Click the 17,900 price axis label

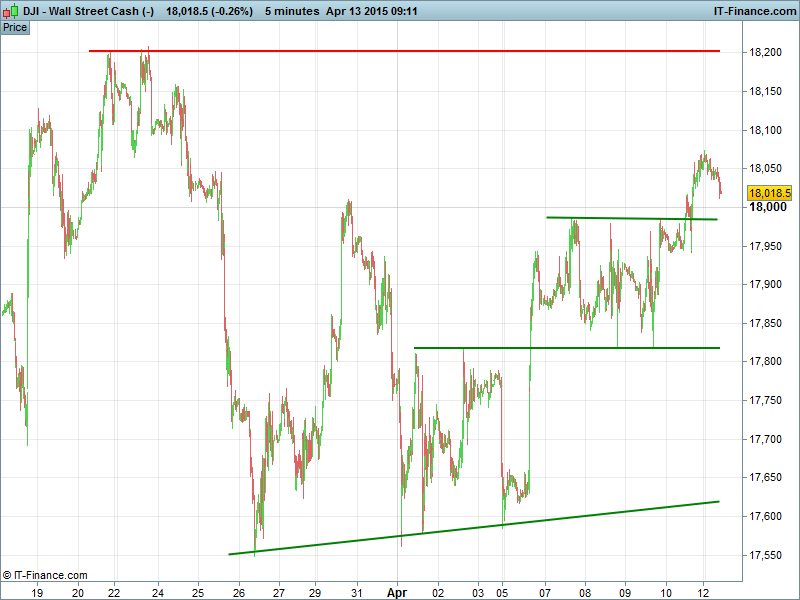[x=765, y=284]
